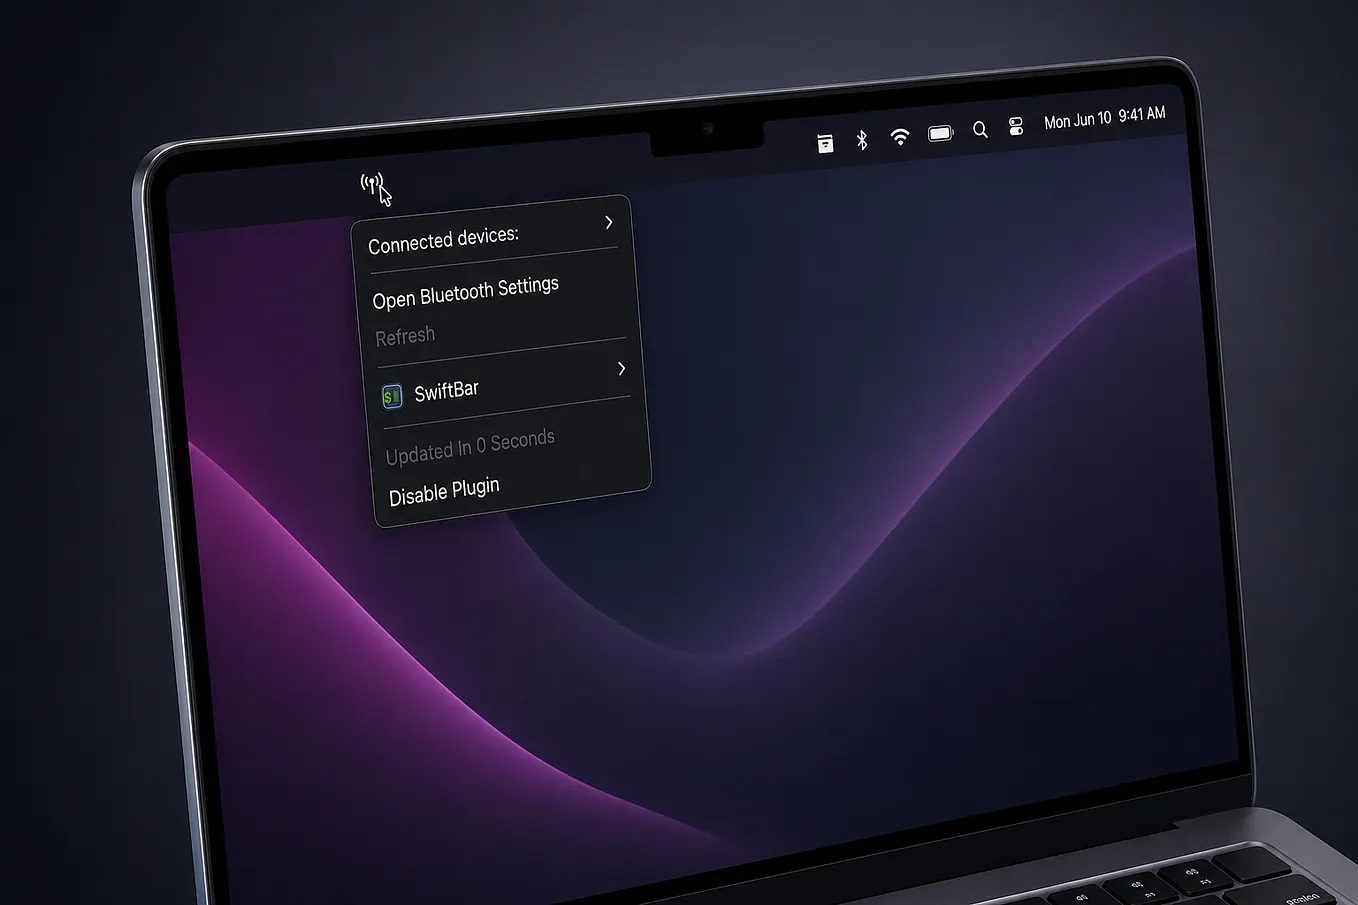Open the Wi-Fi menu bar icon

click(900, 137)
